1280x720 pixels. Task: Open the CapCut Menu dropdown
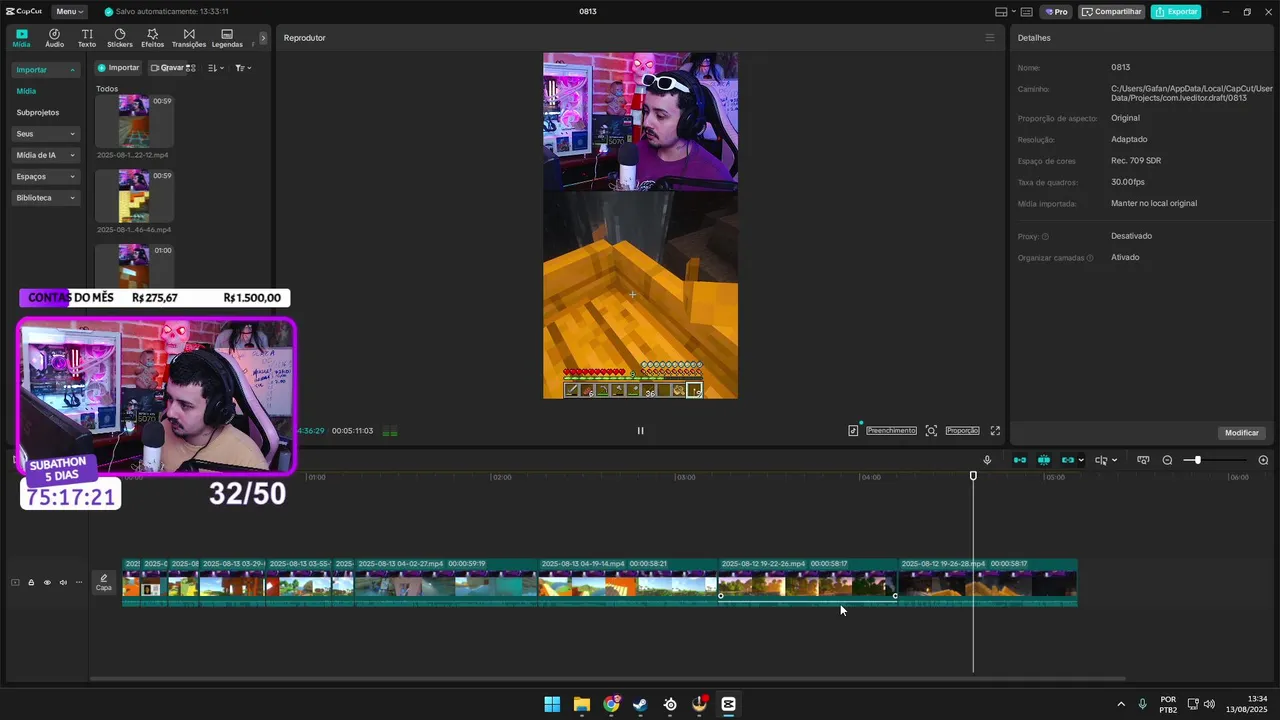click(69, 12)
